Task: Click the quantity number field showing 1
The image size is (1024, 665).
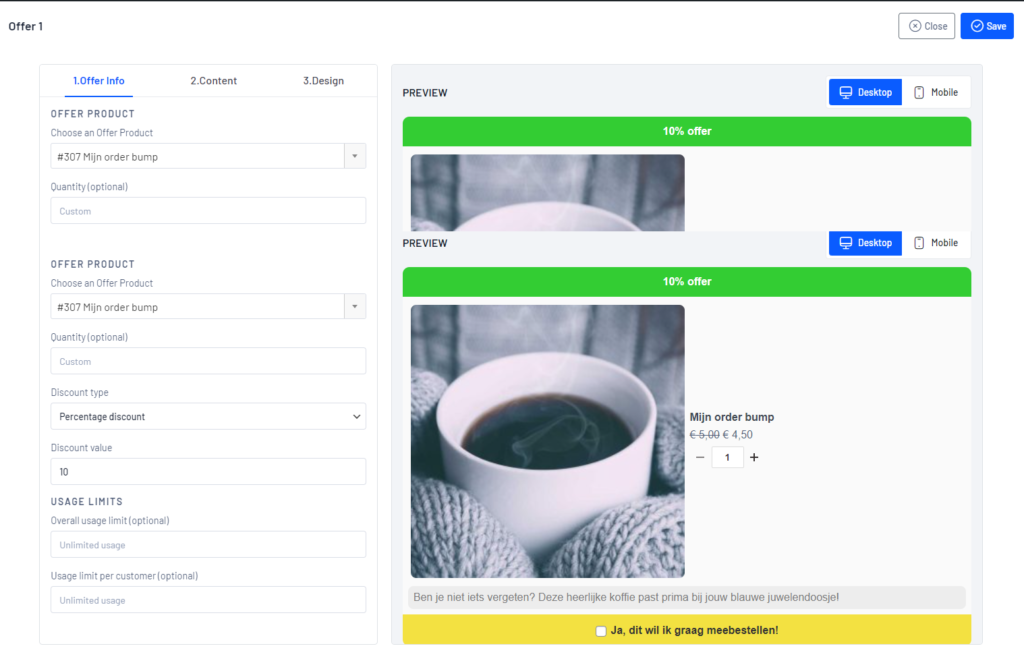Action: click(727, 457)
